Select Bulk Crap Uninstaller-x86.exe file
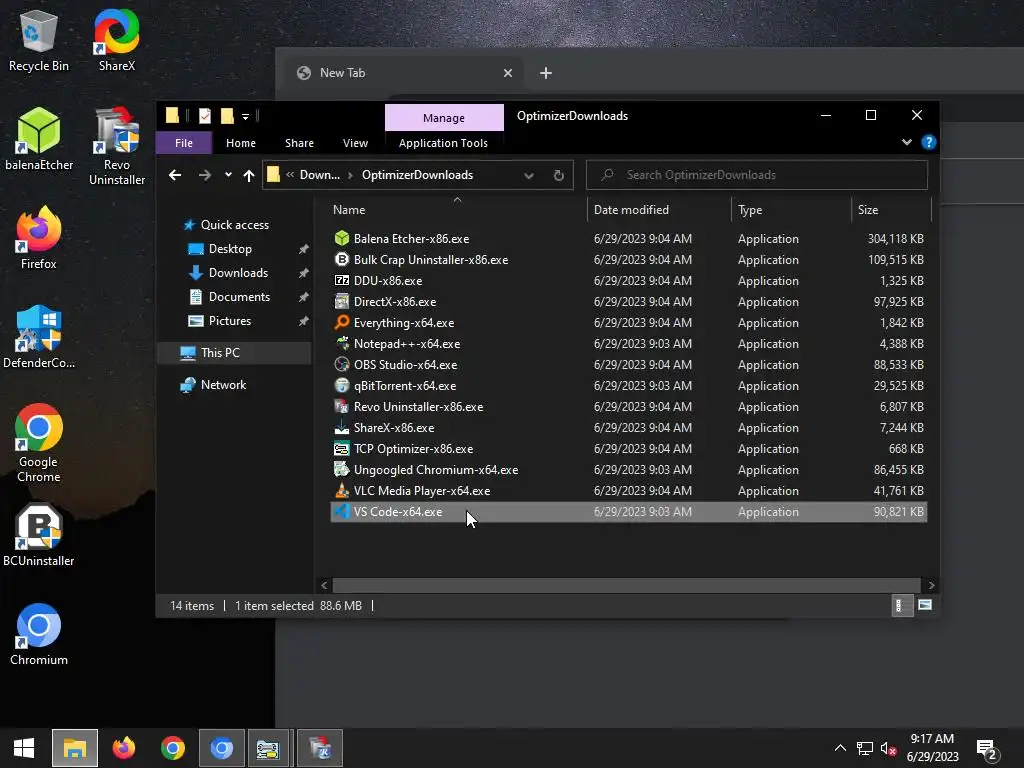This screenshot has height=768, width=1024. 628,260
